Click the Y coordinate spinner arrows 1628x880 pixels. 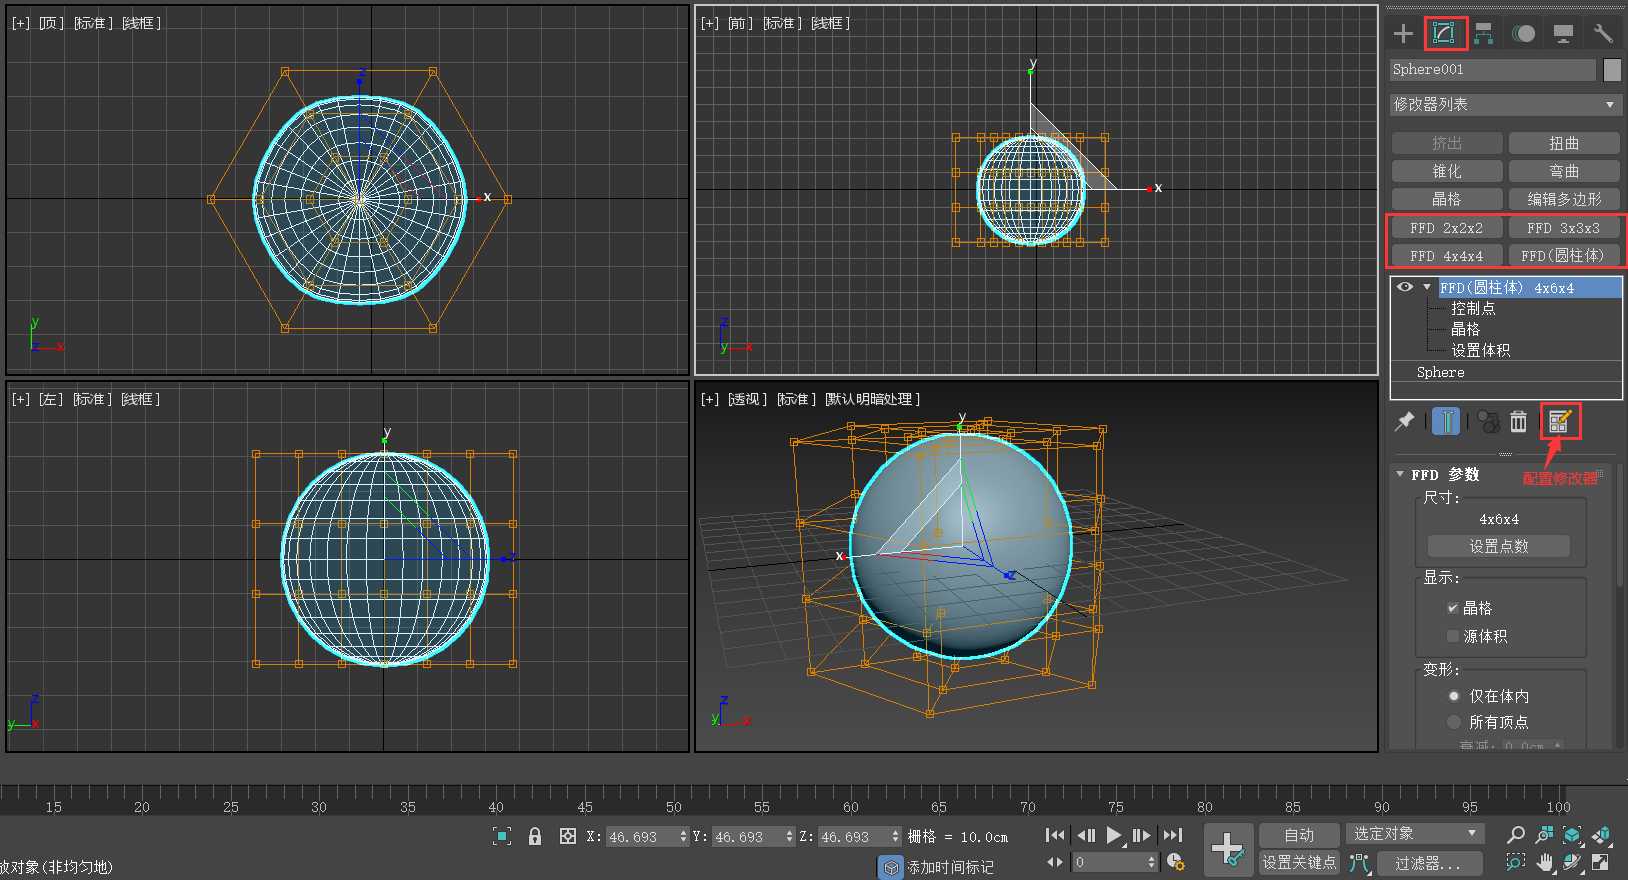(789, 837)
